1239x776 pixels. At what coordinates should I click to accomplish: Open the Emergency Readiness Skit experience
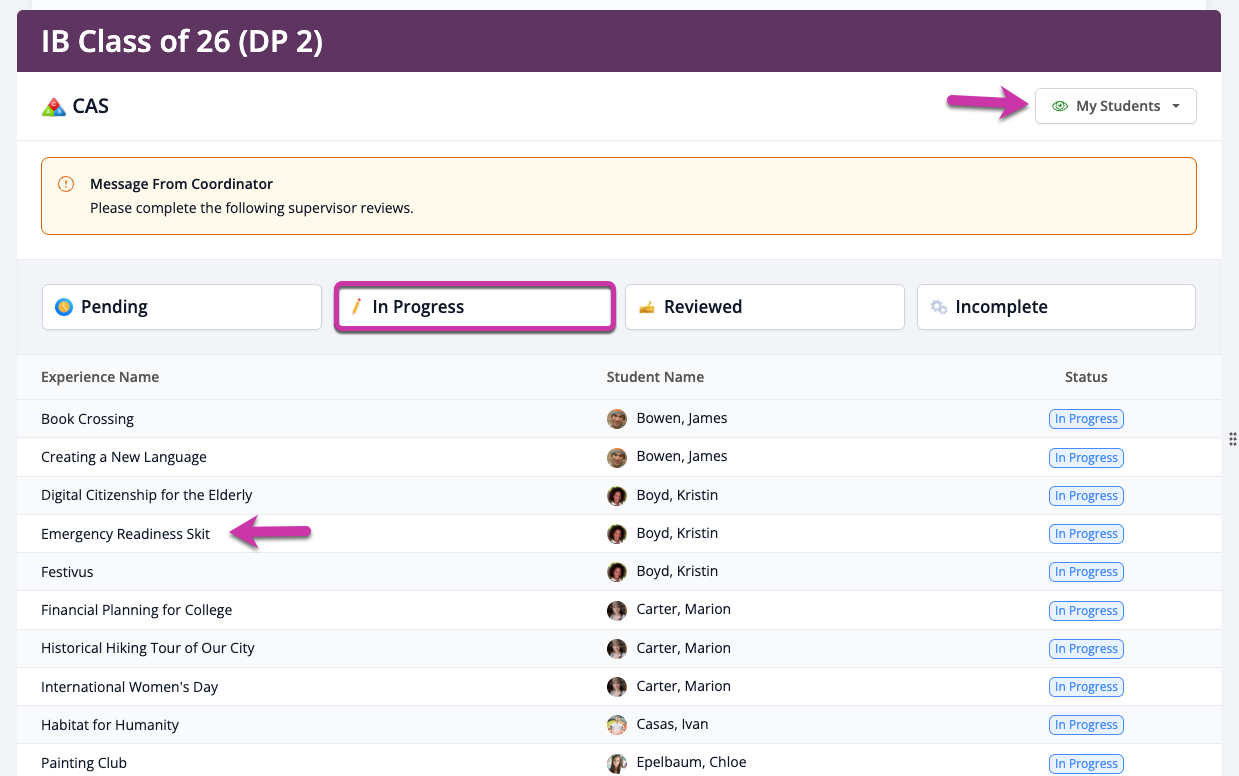[126, 534]
